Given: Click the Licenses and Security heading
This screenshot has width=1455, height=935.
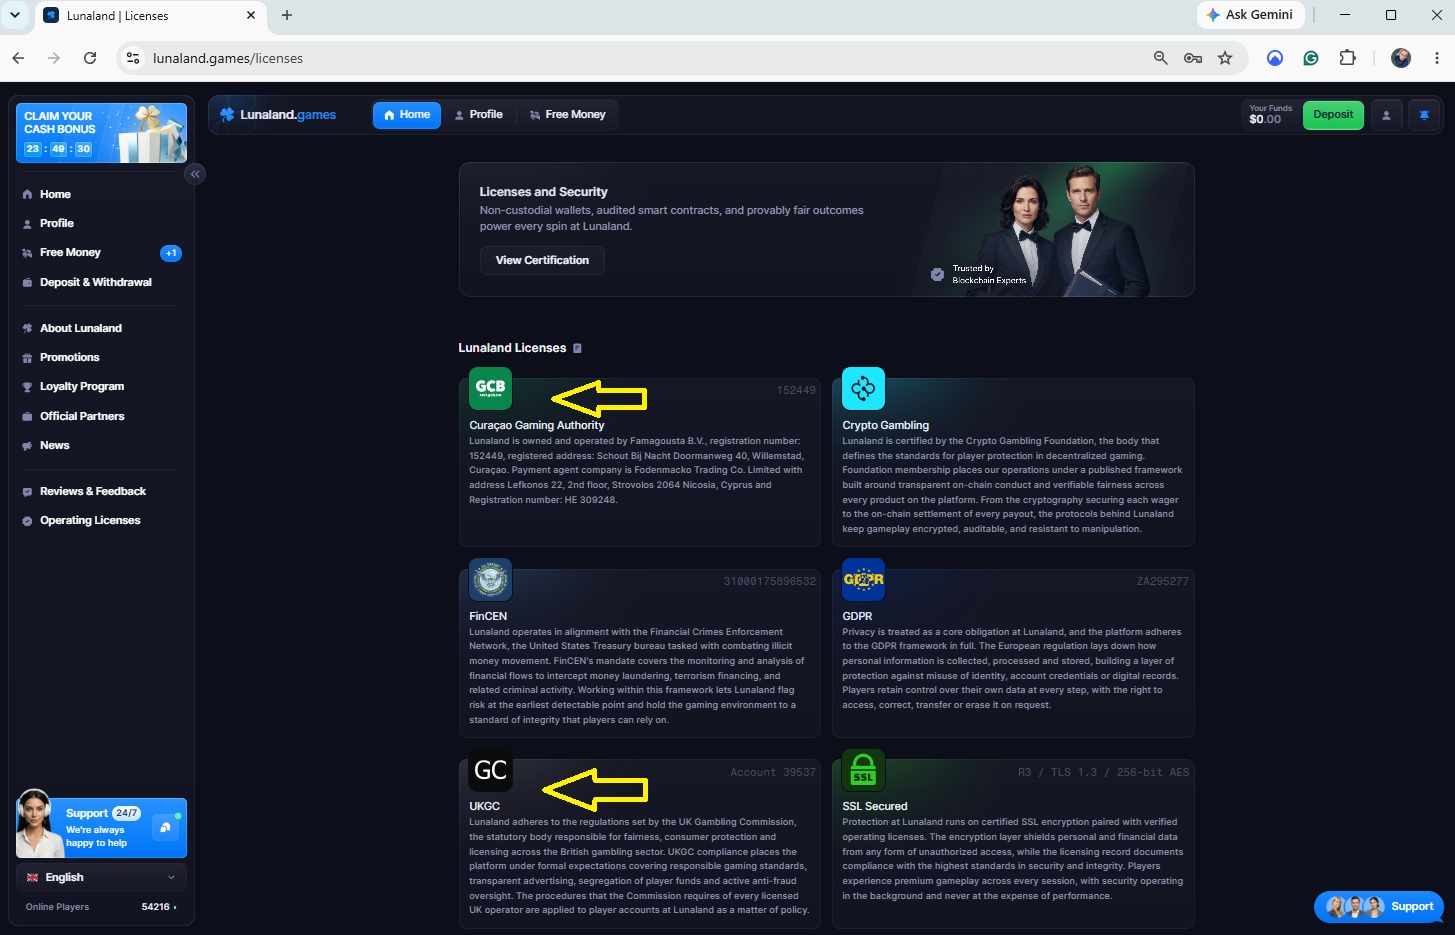Looking at the screenshot, I should [x=543, y=192].
